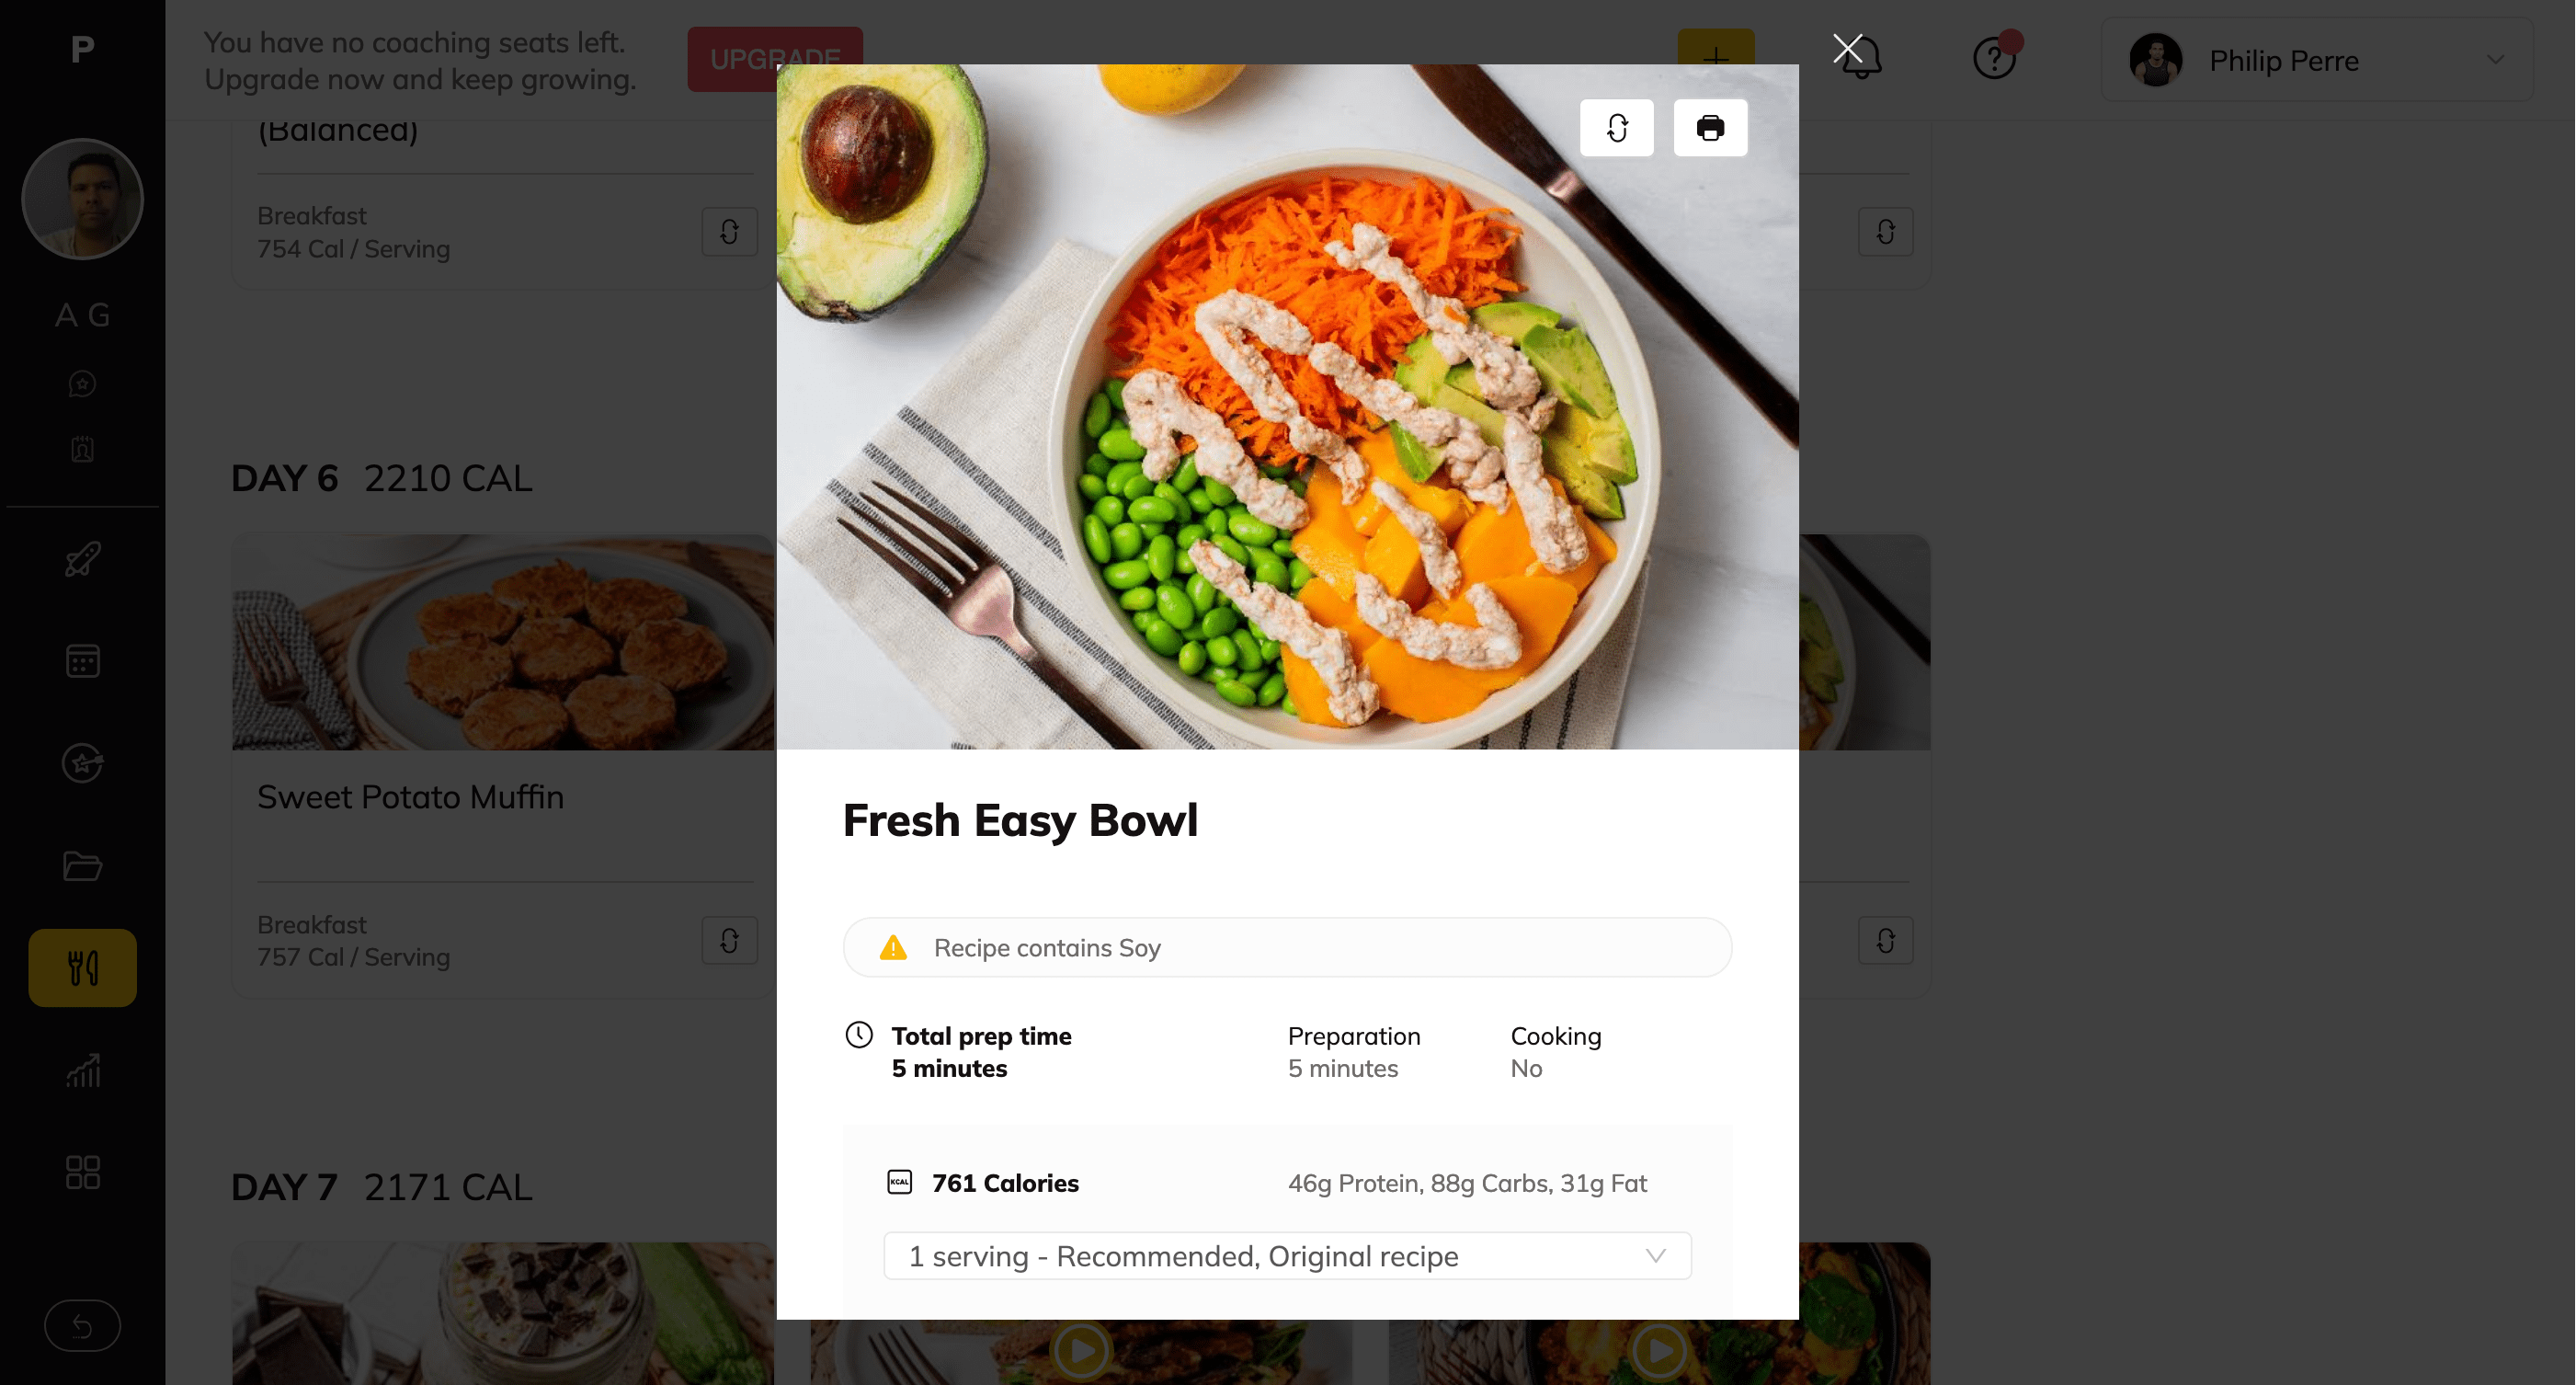
Task: Click the client avatar photo in sidebar
Action: coord(83,199)
